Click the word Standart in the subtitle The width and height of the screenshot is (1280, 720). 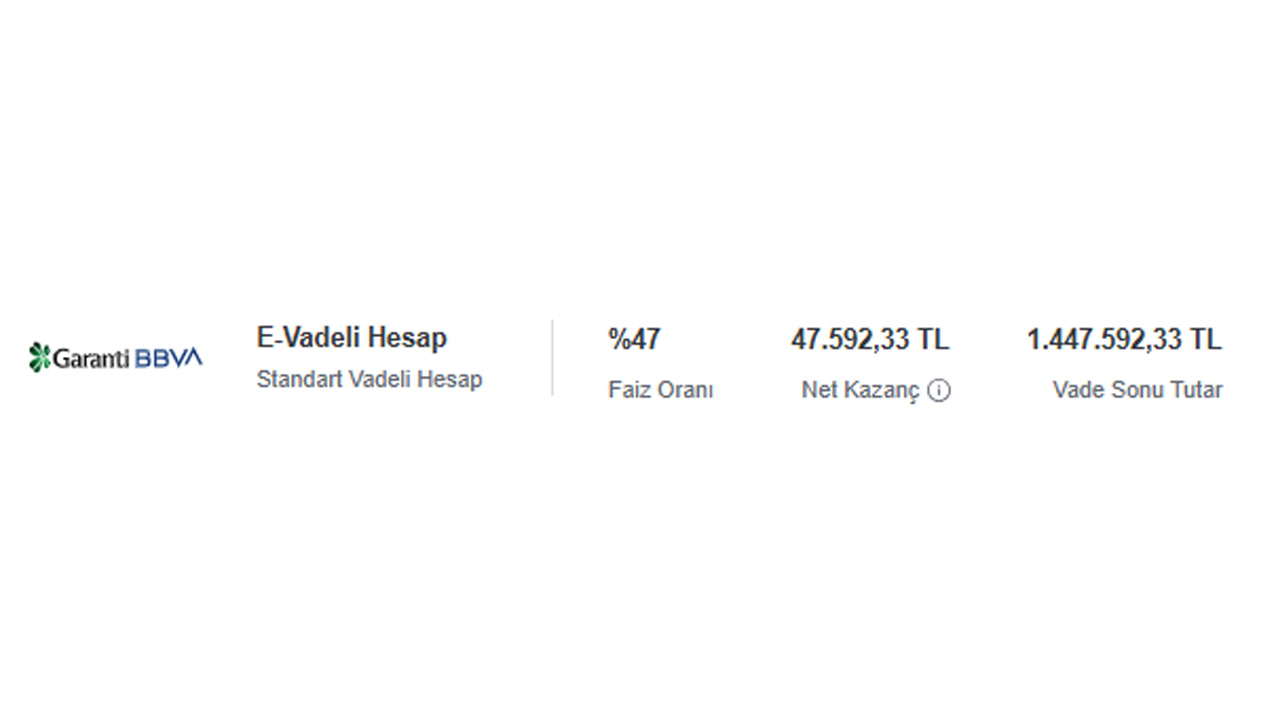[x=300, y=380]
